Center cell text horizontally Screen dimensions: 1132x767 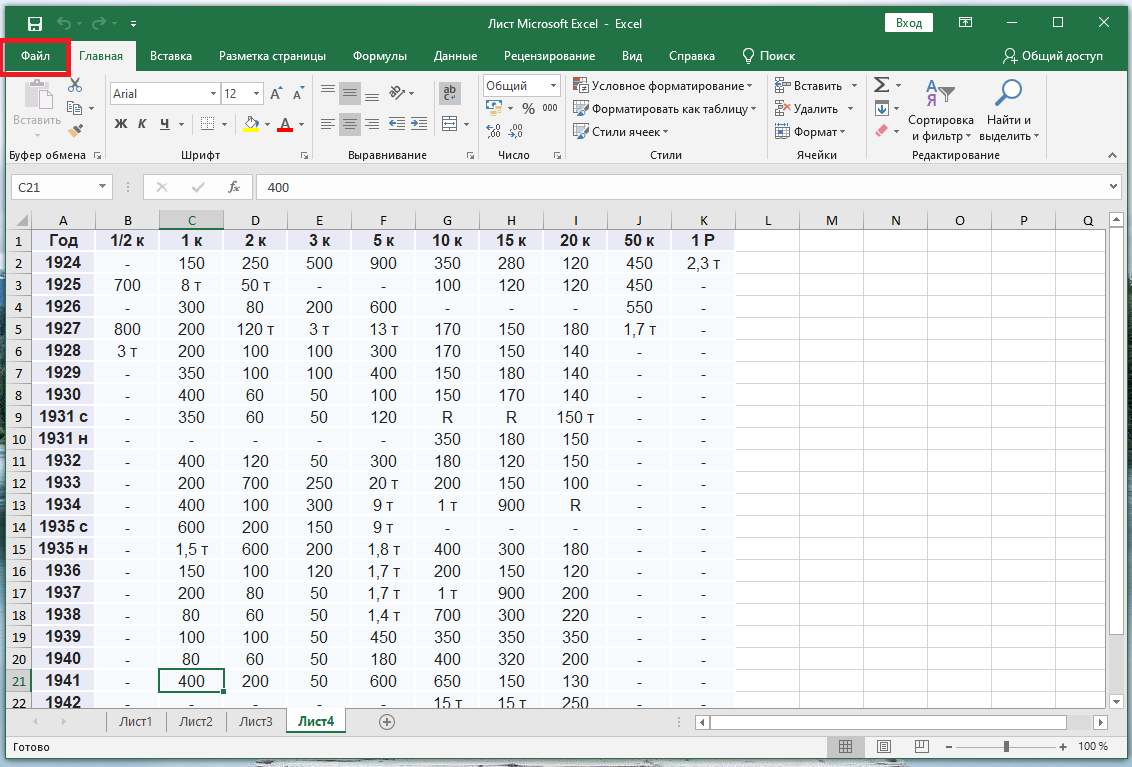349,124
